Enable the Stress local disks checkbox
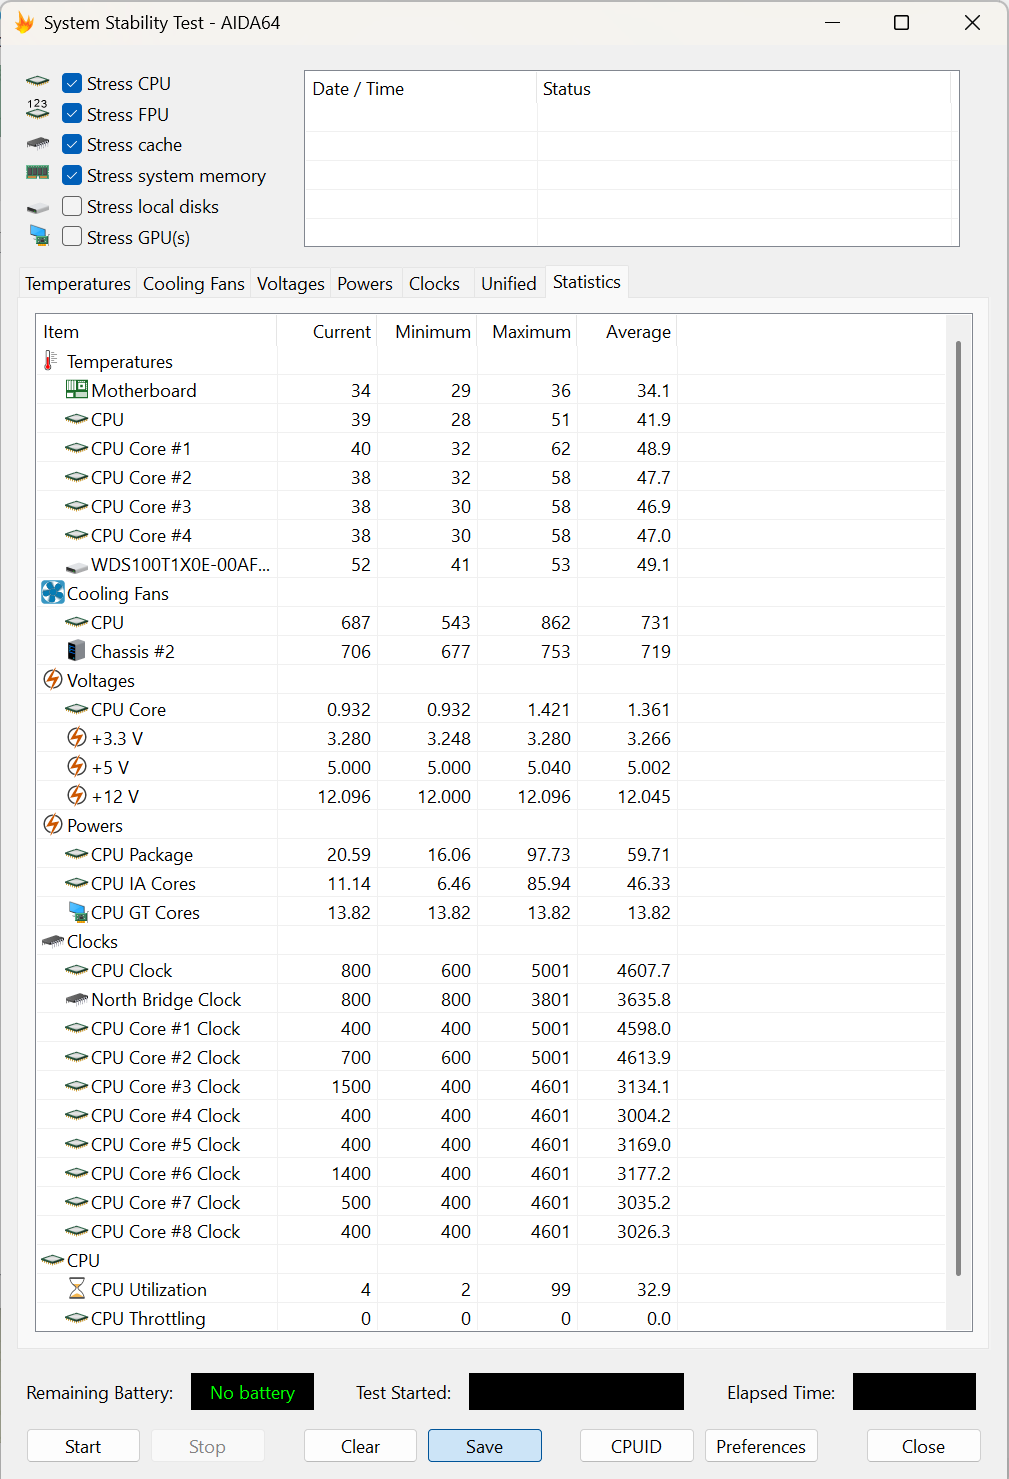The height and width of the screenshot is (1479, 1009). tap(72, 206)
